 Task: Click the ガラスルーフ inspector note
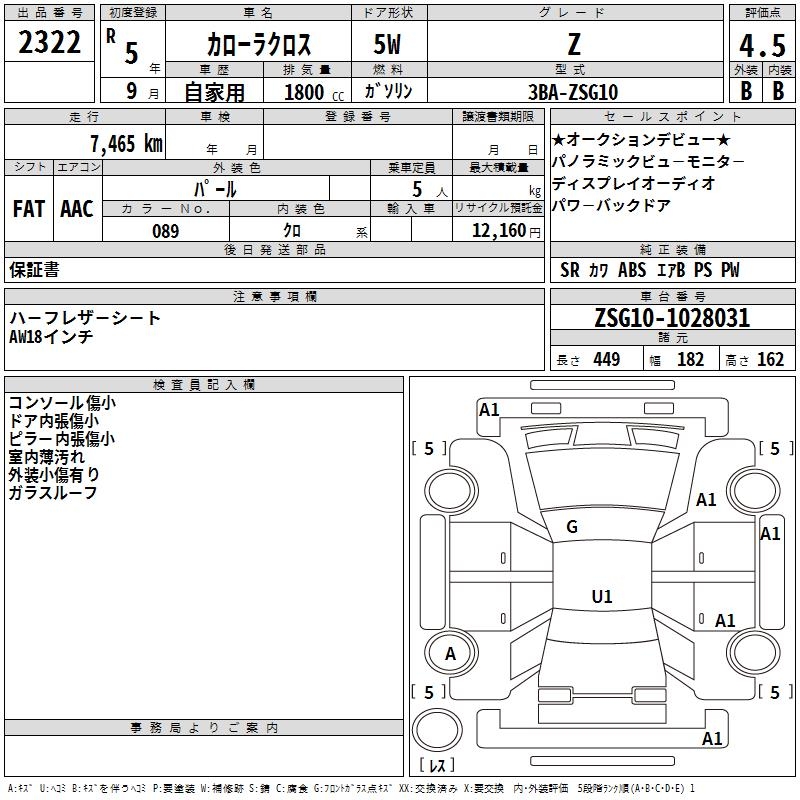52,493
